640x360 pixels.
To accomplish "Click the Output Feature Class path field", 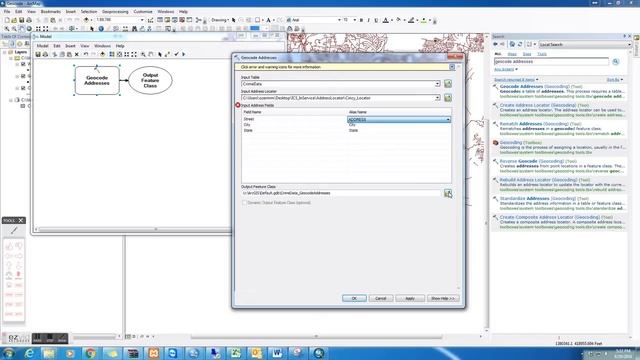I will tap(341, 193).
